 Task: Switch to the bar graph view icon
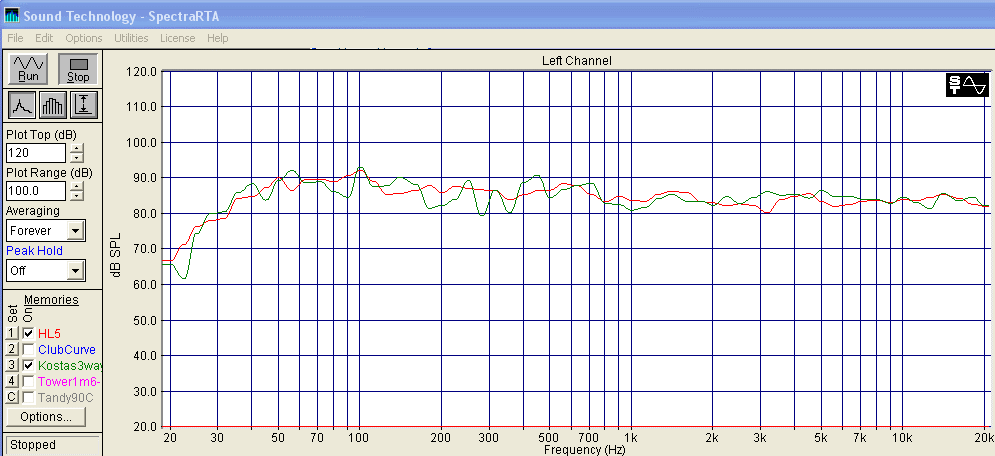coord(52,105)
